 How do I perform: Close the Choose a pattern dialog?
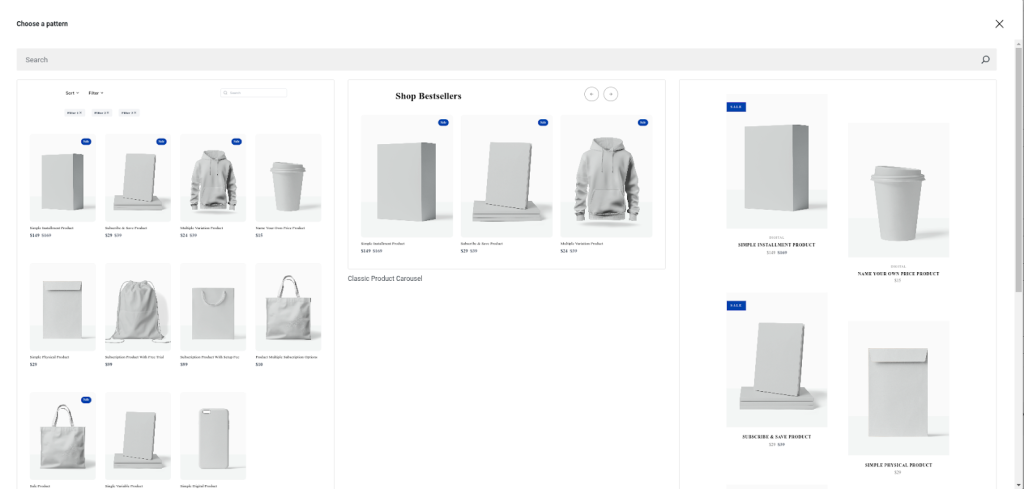[x=999, y=23]
